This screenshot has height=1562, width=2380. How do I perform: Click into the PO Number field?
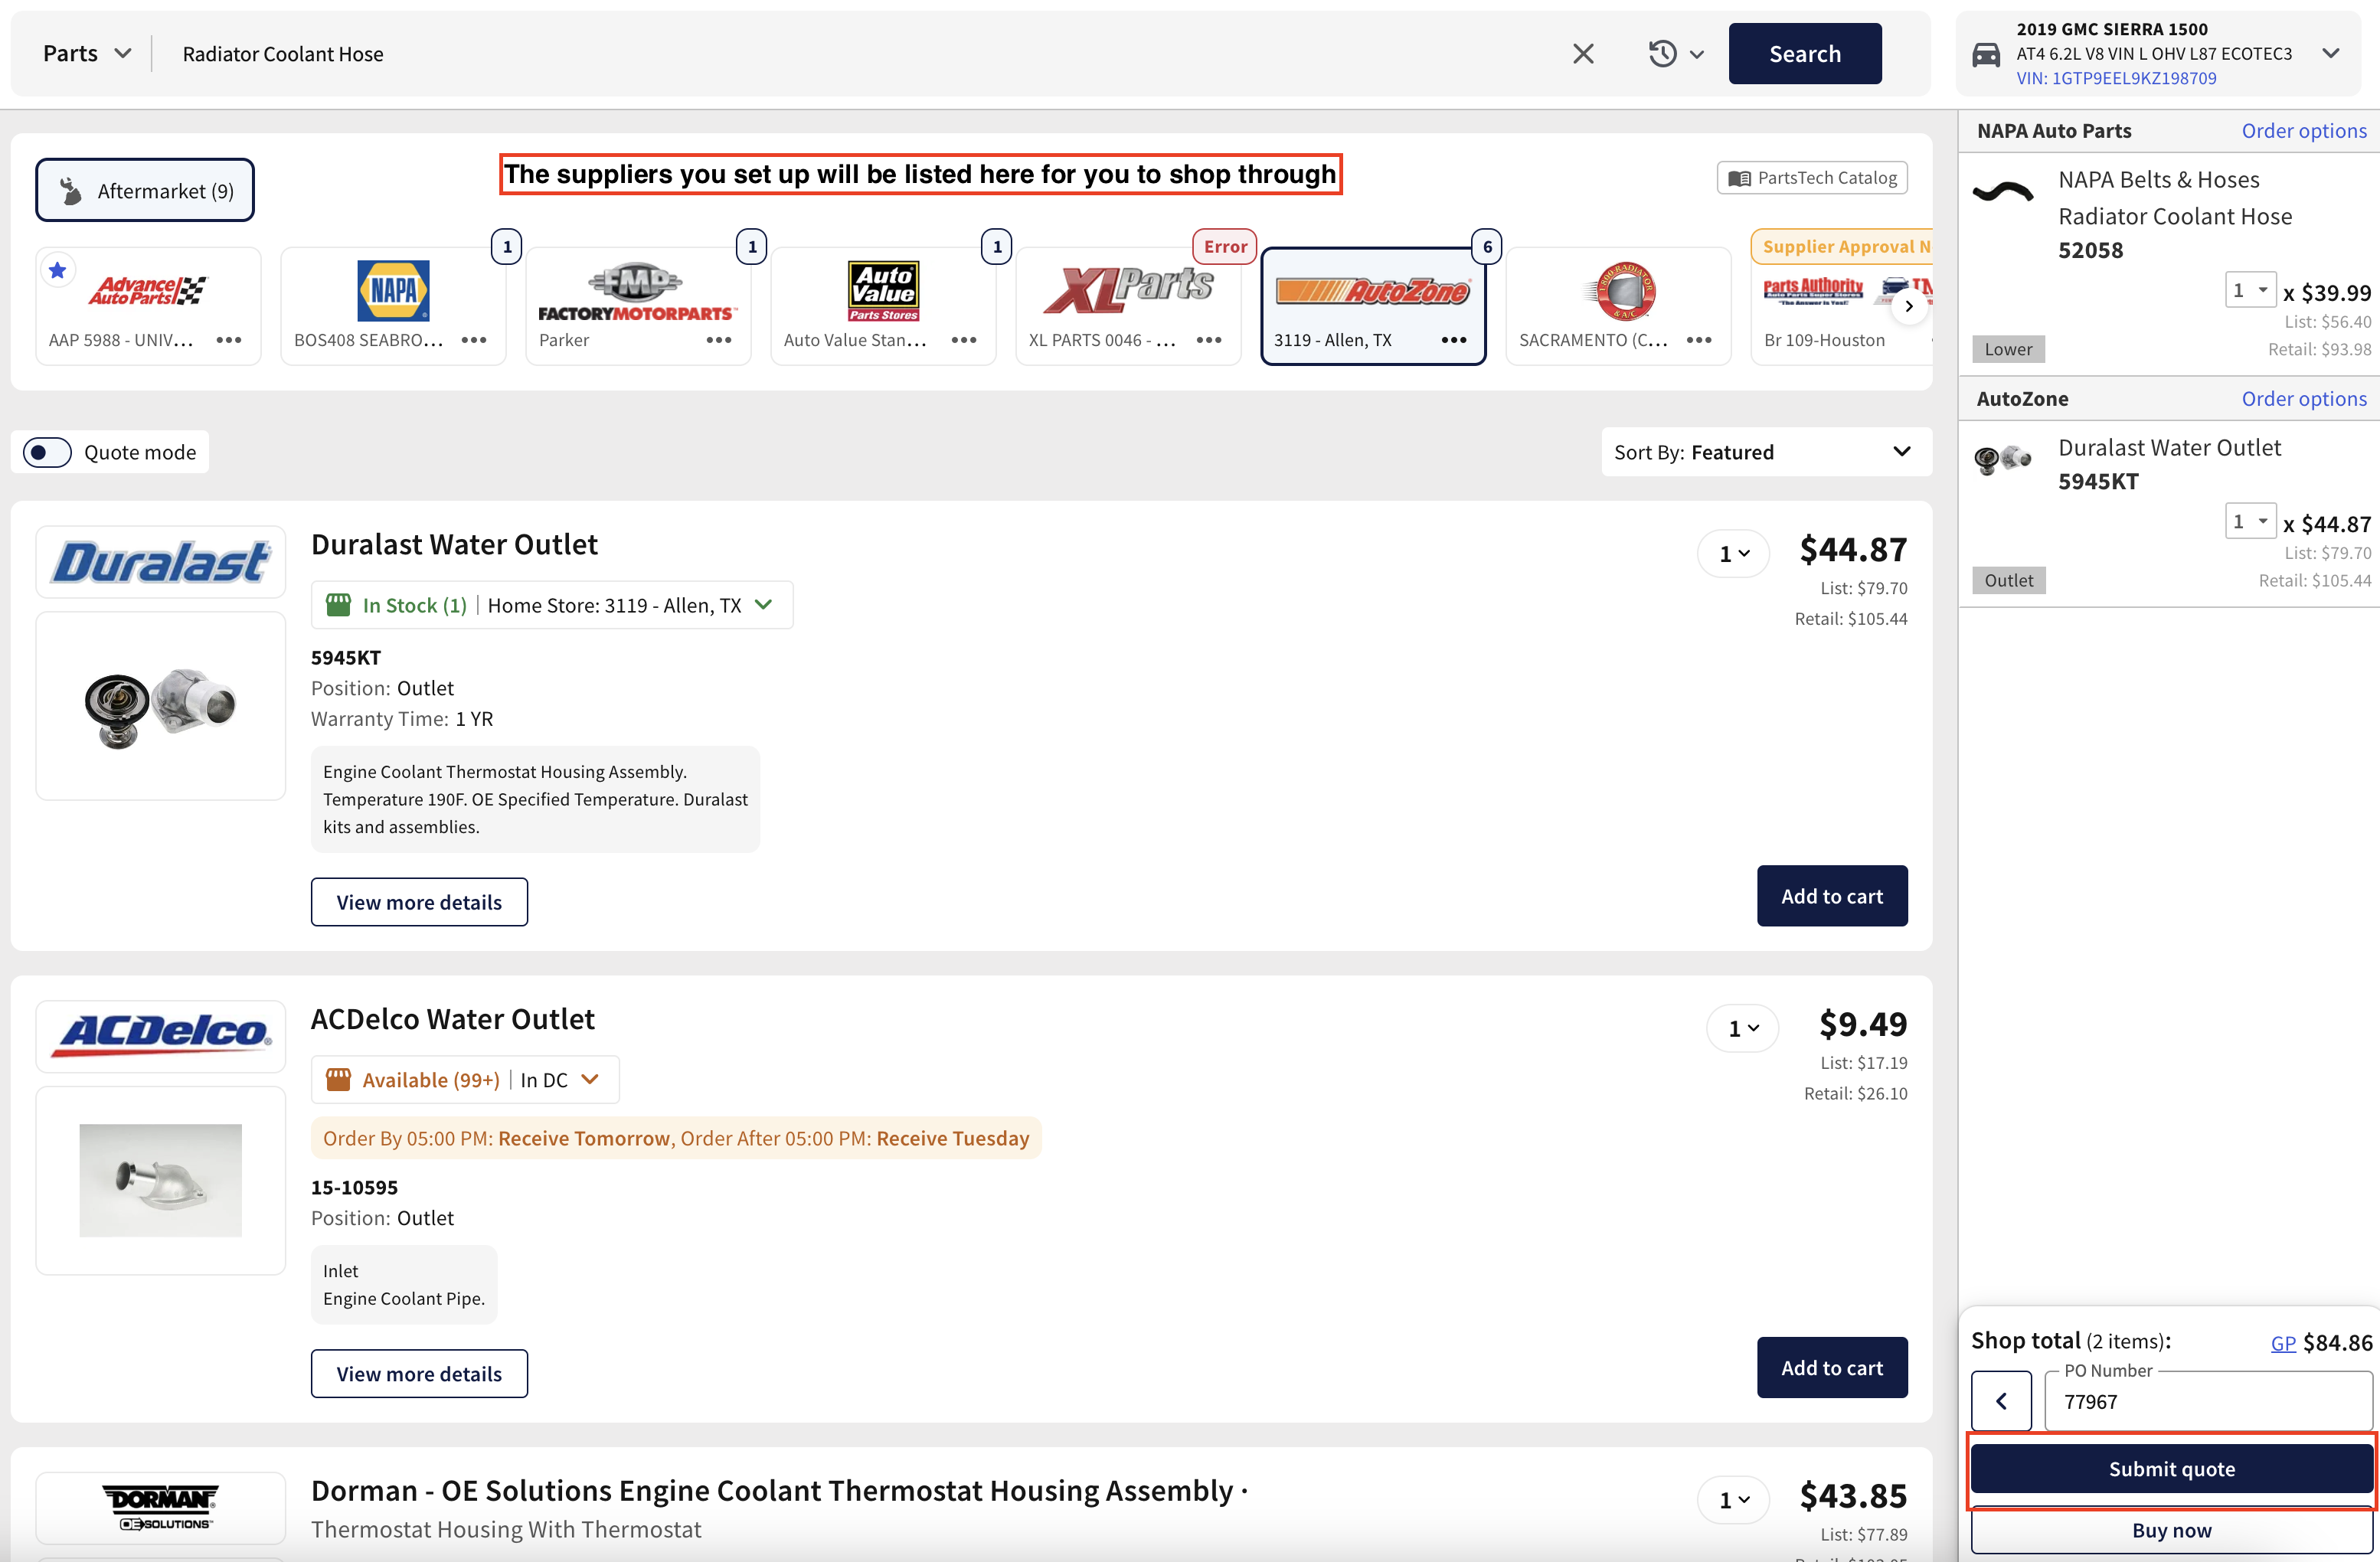coord(2208,1401)
